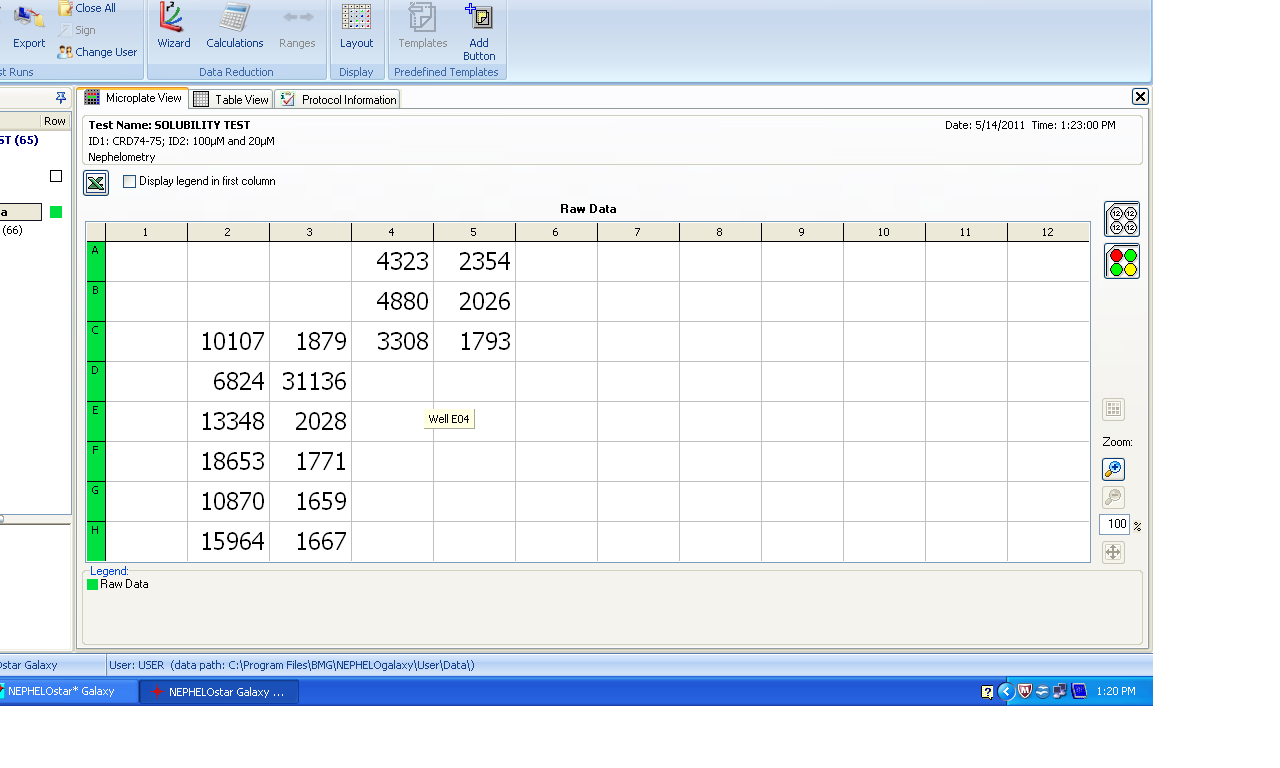Screen dimensions: 1280x768
Task: Open the Layout display icon
Action: (356, 26)
